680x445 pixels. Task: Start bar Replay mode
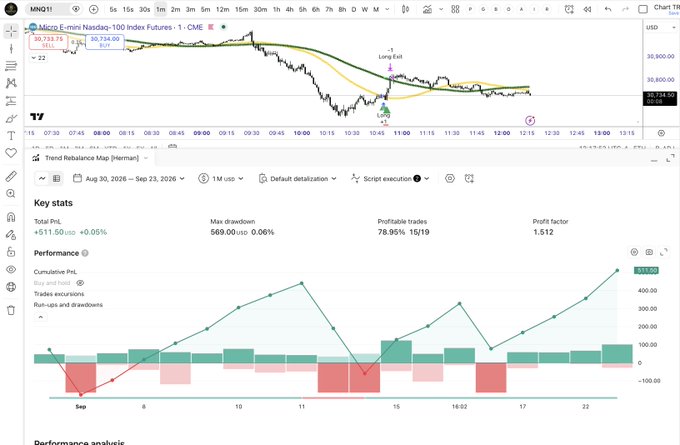click(x=587, y=9)
